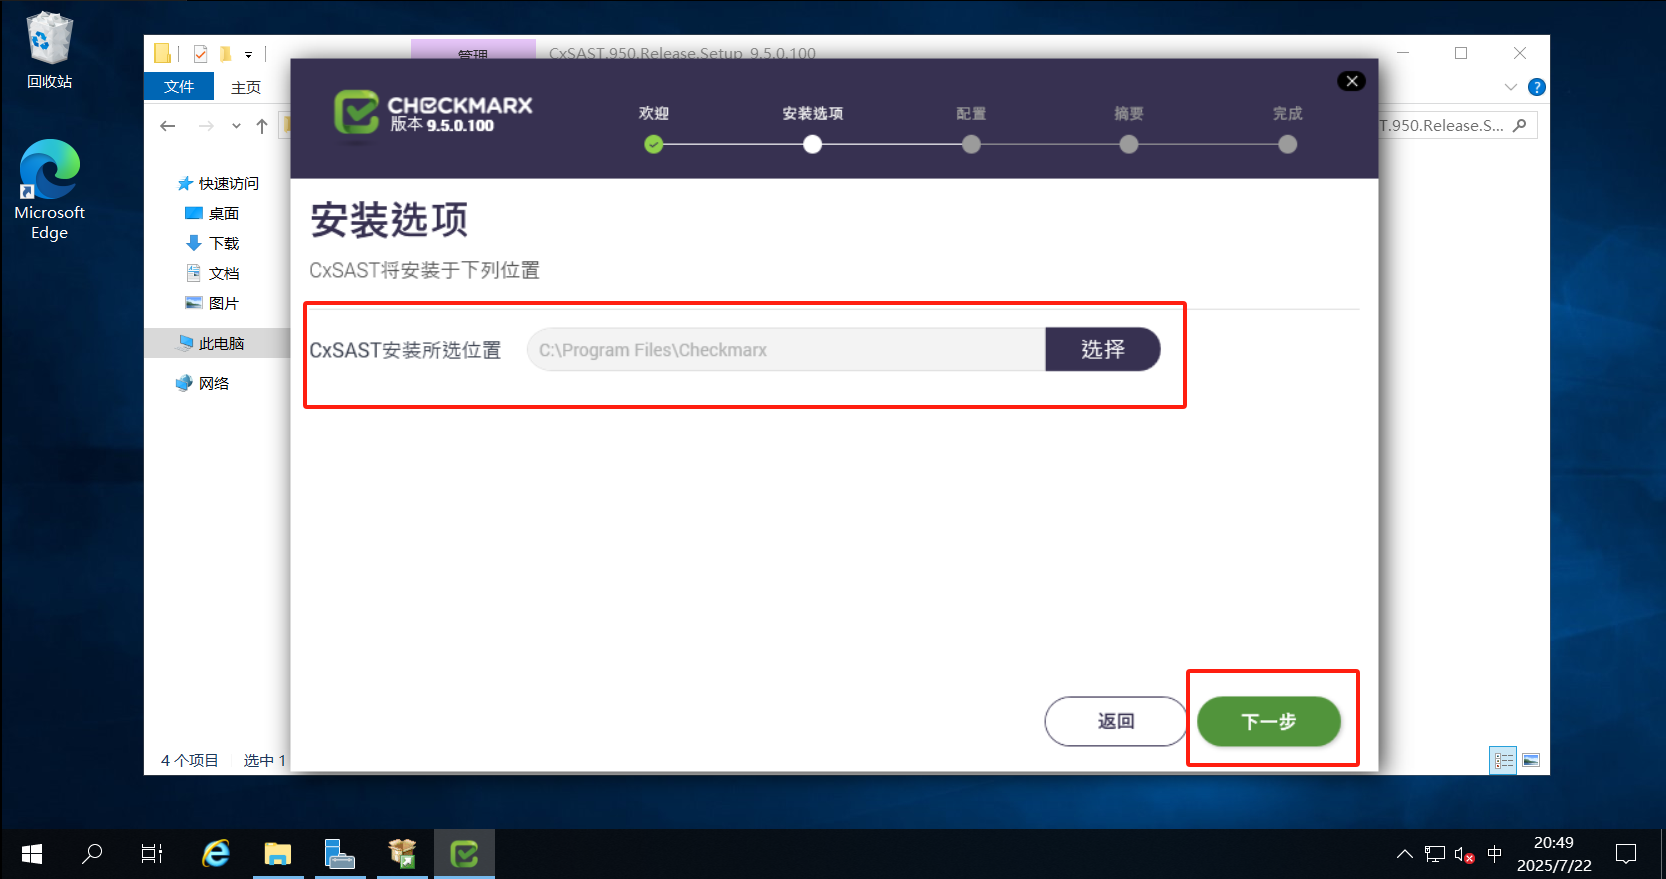Minimize the File Explorer window
Viewport: 1666px width, 879px height.
coord(1403,53)
